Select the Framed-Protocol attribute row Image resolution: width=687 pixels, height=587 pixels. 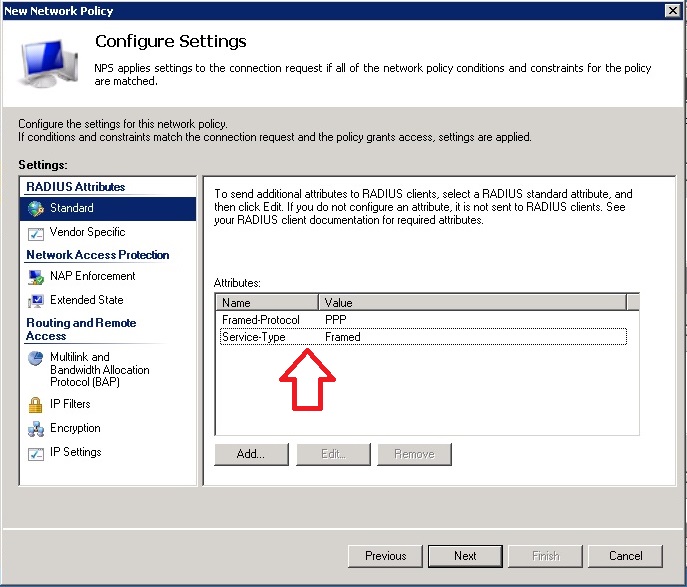[261, 320]
